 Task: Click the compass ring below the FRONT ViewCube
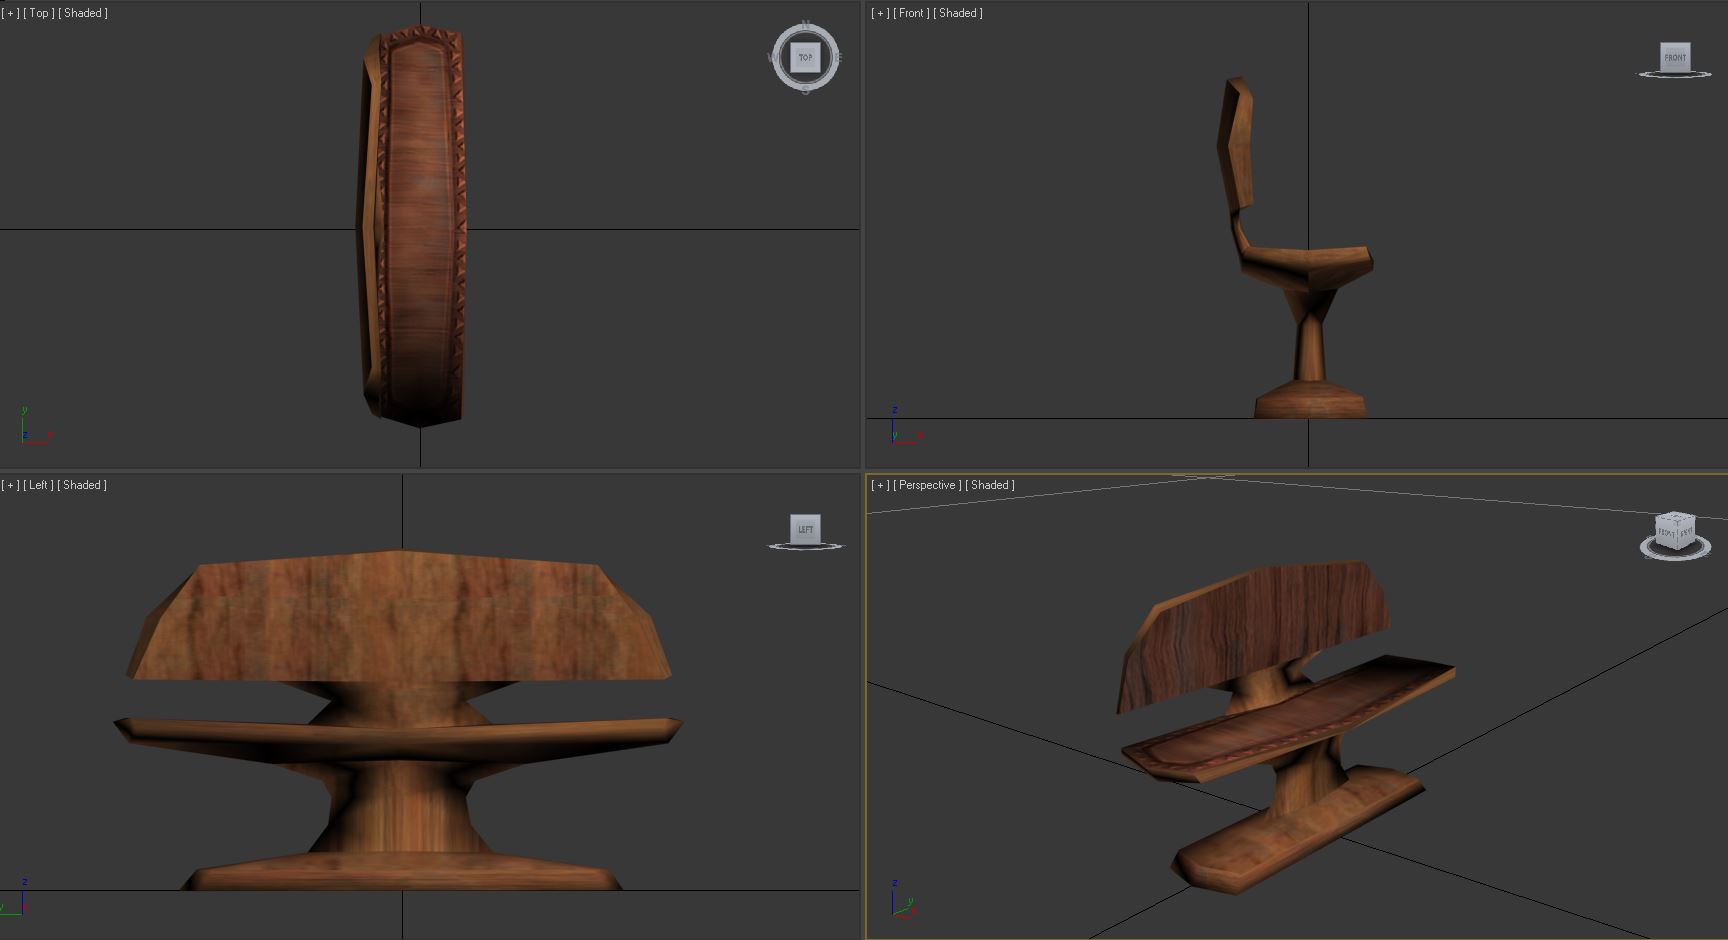(x=1675, y=74)
